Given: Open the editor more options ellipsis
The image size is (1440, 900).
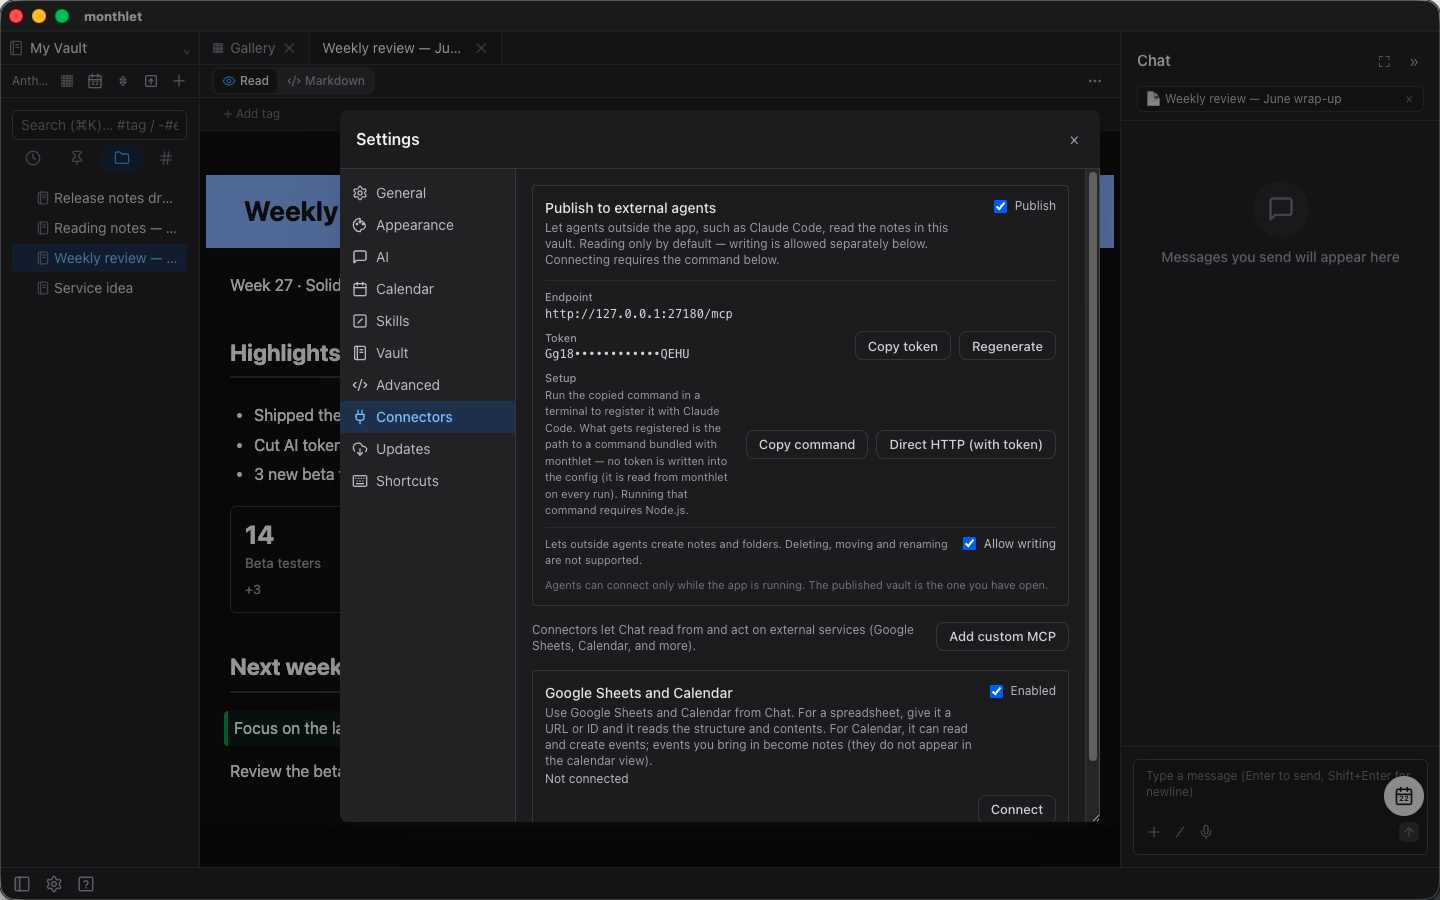Looking at the screenshot, I should 1095,81.
